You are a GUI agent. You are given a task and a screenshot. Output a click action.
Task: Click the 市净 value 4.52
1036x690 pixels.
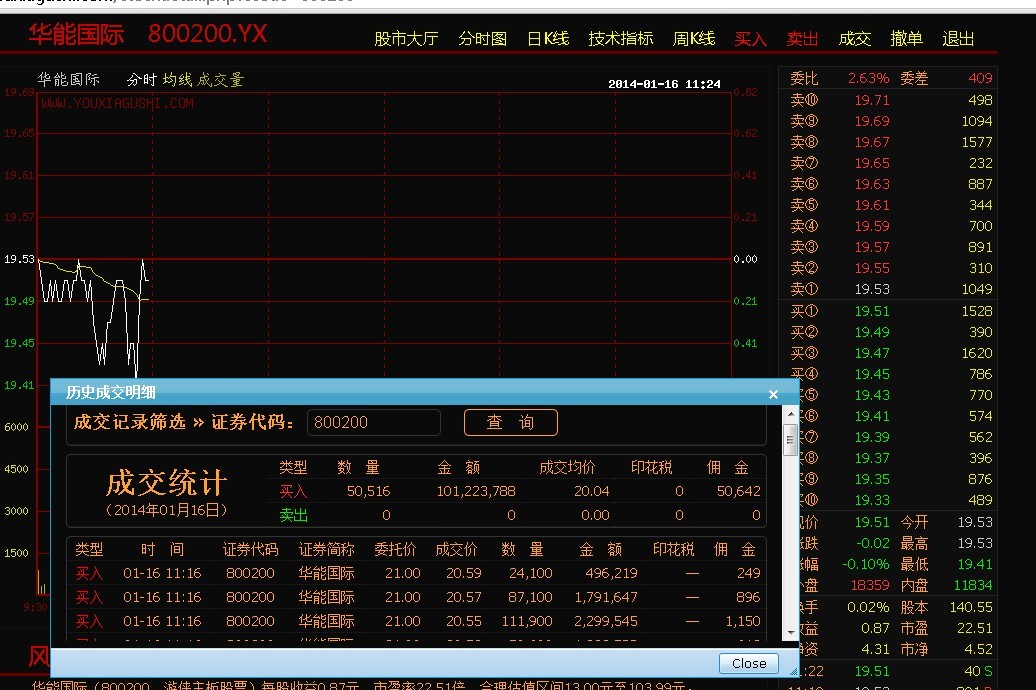979,649
